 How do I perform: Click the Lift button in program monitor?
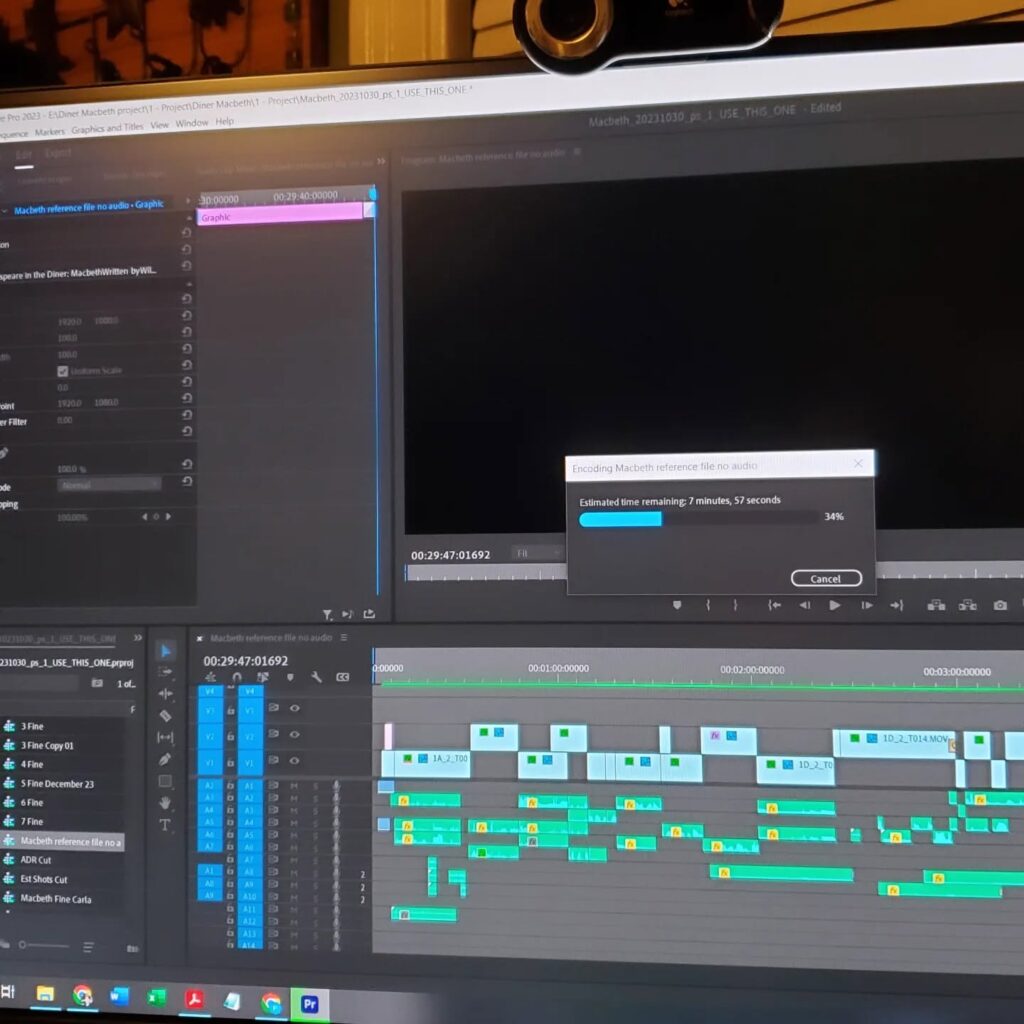pyautogui.click(x=936, y=605)
